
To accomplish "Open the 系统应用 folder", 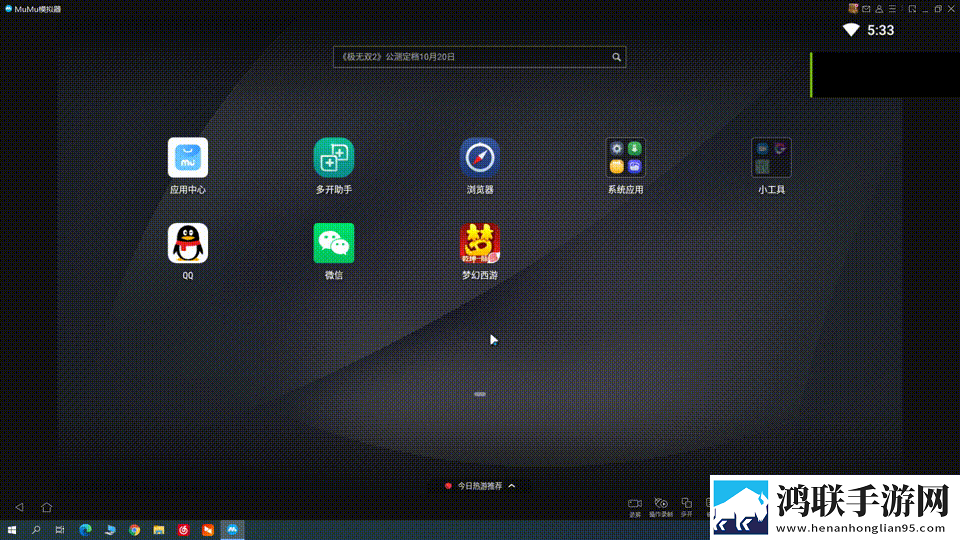I will pos(625,157).
